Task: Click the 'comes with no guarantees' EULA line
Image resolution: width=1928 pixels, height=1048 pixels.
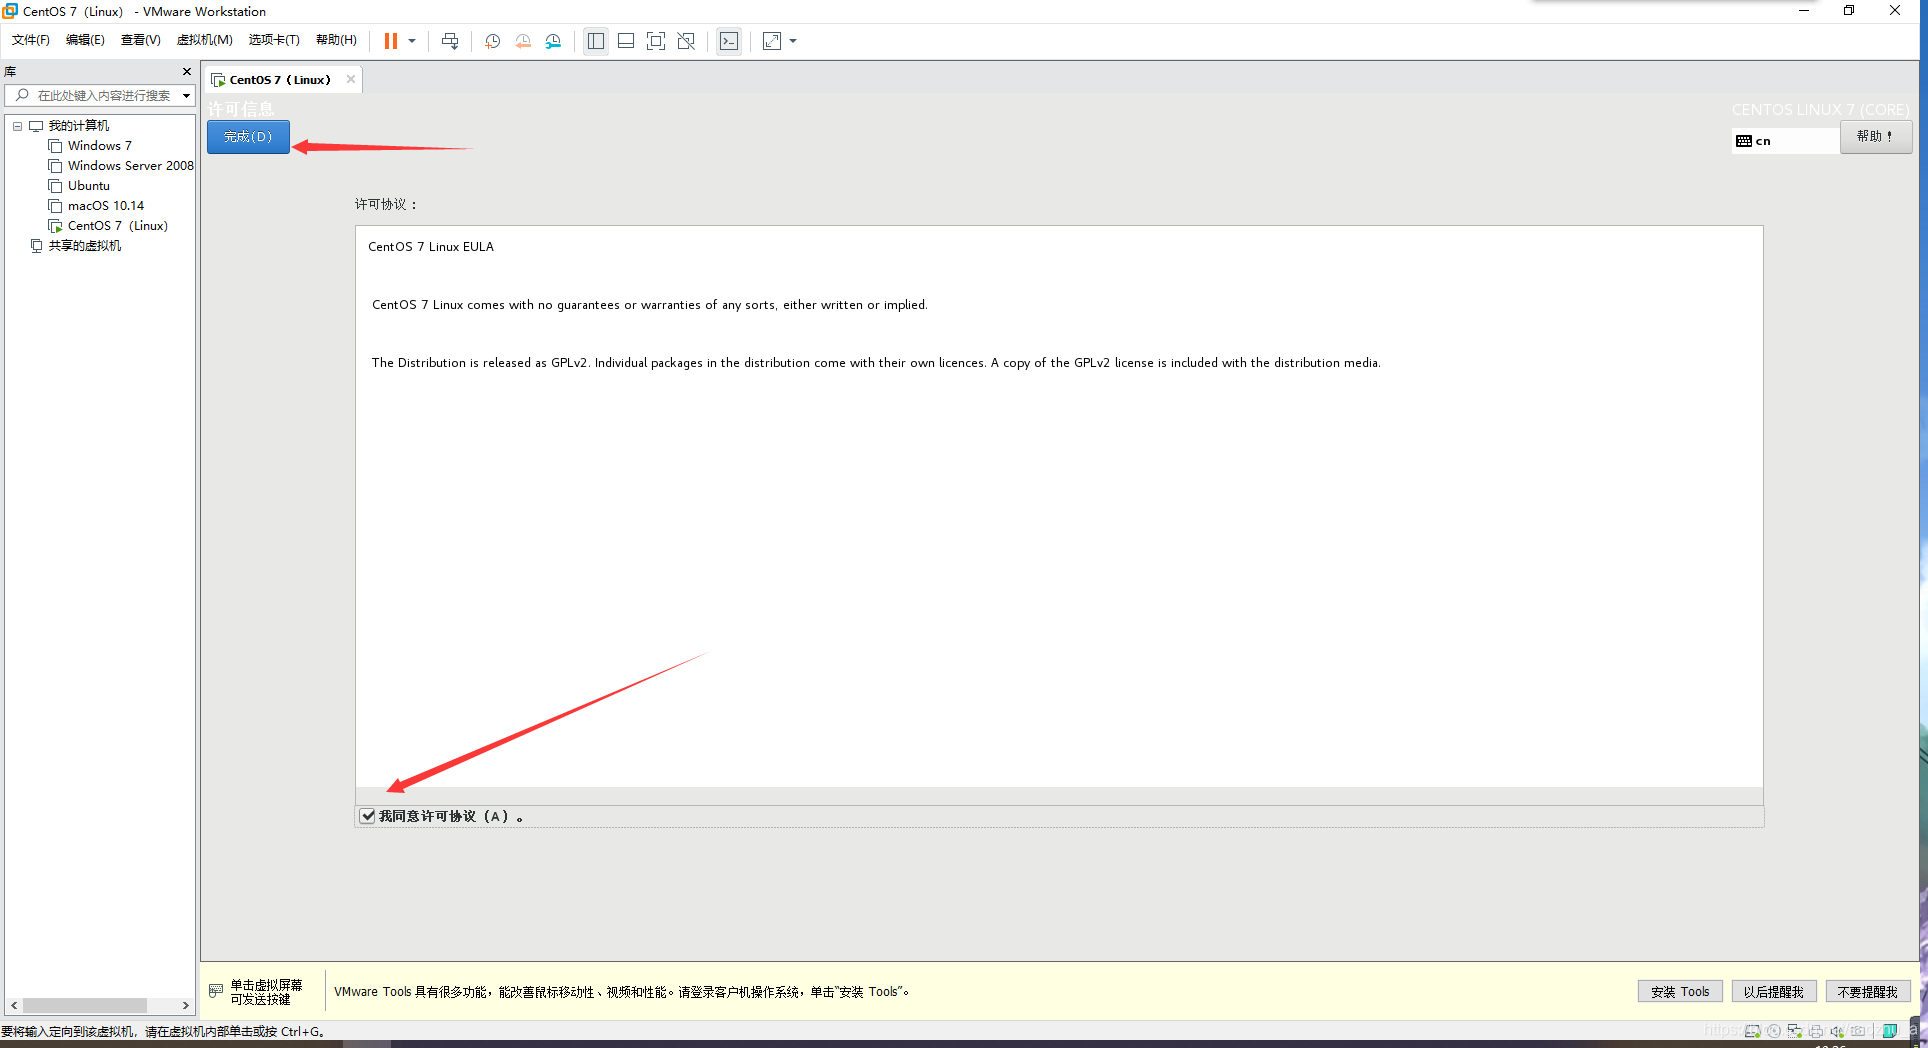Action: pyautogui.click(x=650, y=305)
